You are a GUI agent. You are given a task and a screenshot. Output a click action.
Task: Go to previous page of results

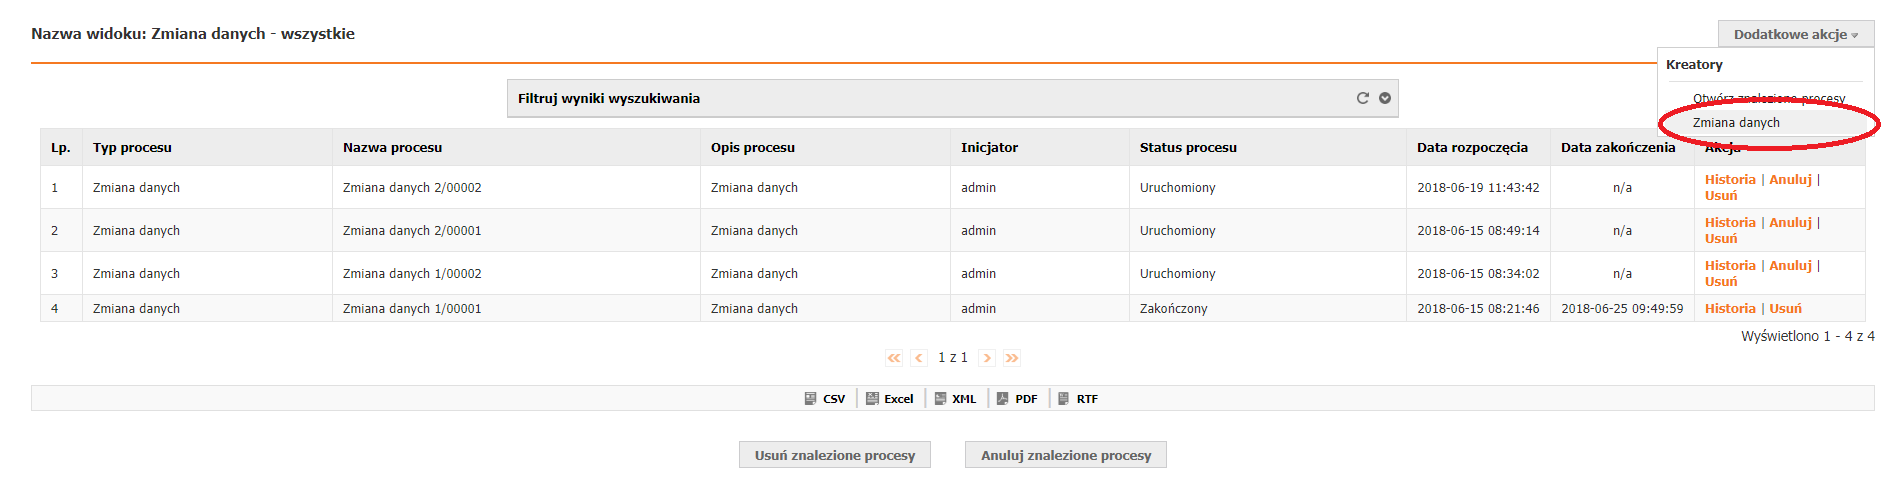click(x=919, y=358)
